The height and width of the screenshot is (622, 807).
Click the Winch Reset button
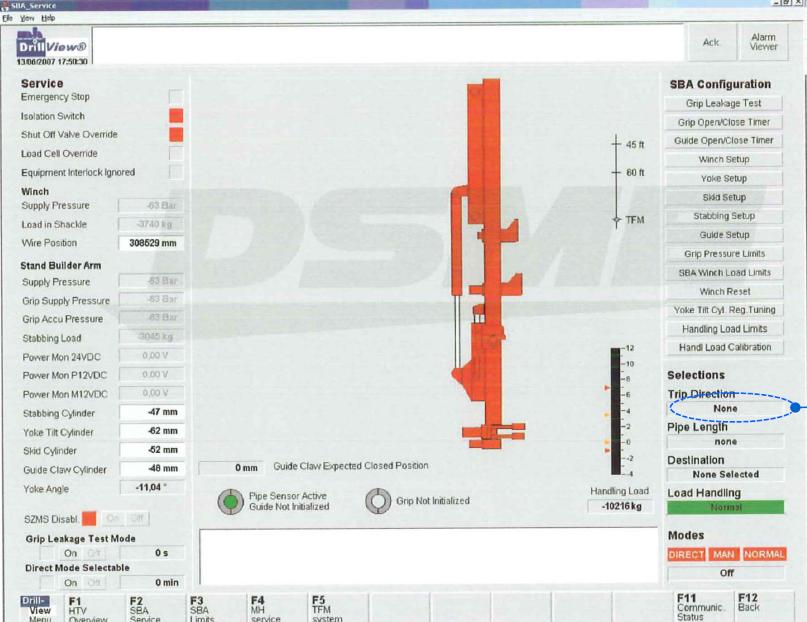(x=725, y=292)
